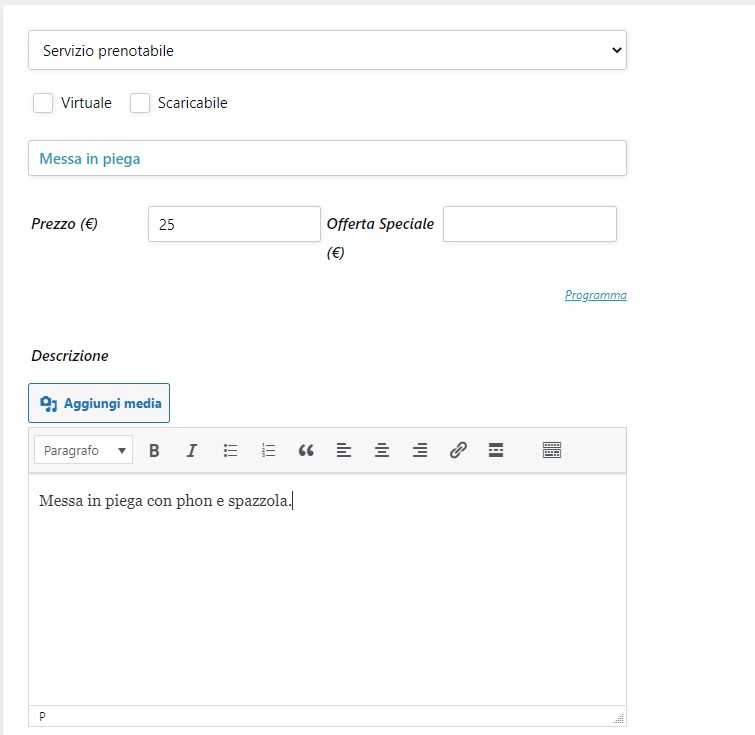
Task: Expand the Paragrafo format dropdown
Action: coord(83,451)
